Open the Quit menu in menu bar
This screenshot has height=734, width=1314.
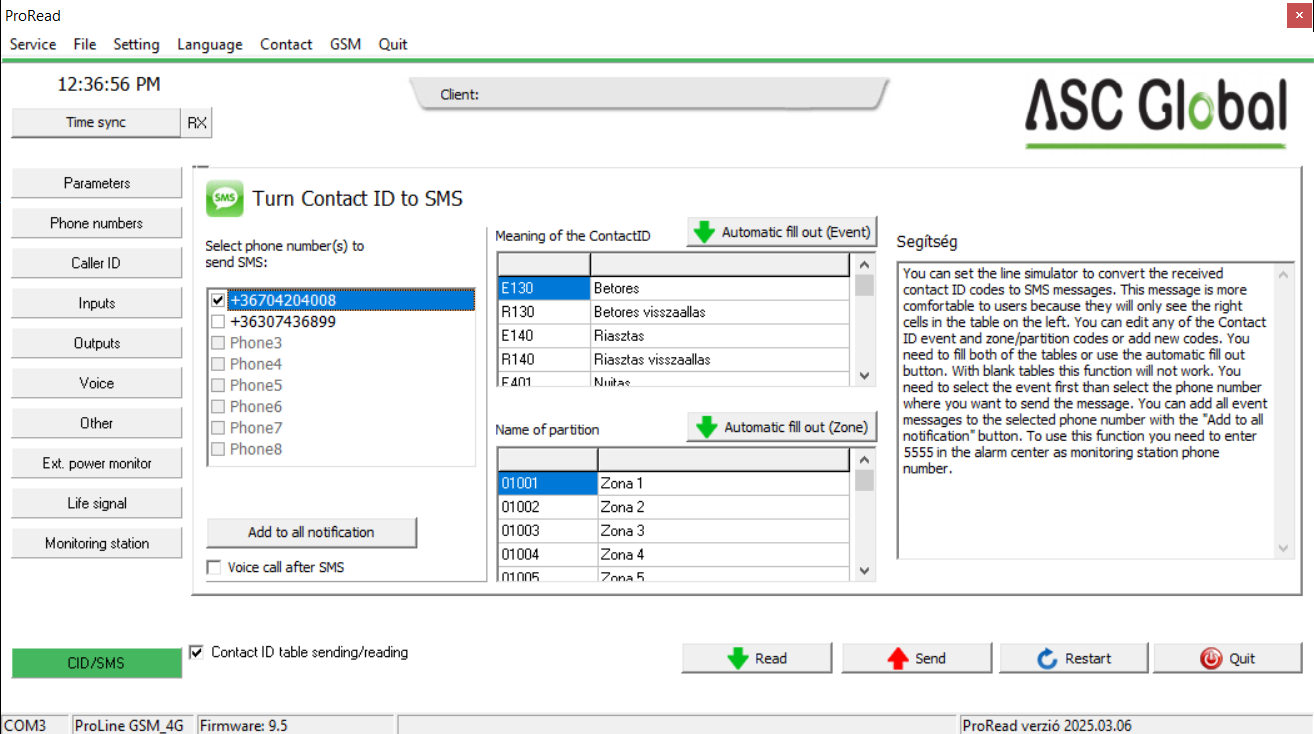[393, 44]
